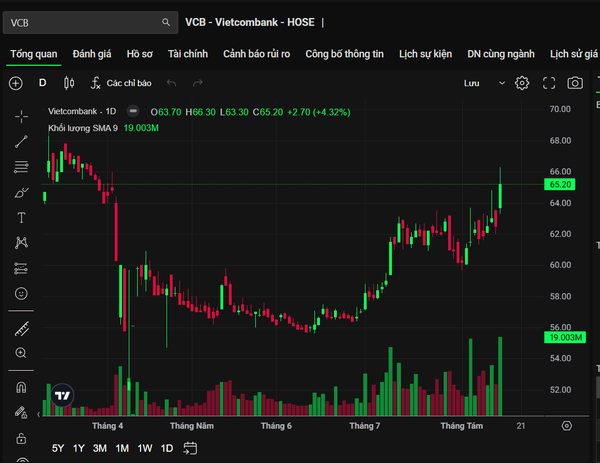
Task: Select the text annotation tool
Action: [21, 218]
